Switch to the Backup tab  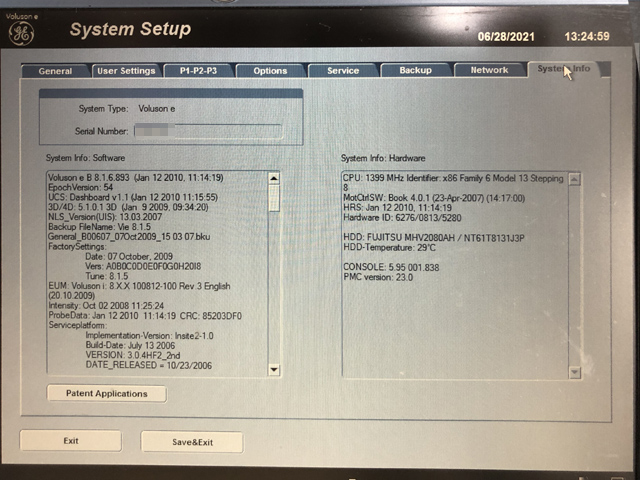click(416, 70)
